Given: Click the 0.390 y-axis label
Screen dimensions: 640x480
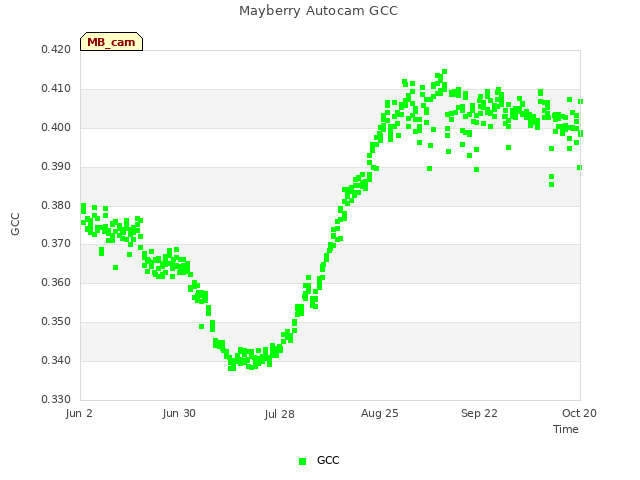Looking at the screenshot, I should tap(56, 167).
